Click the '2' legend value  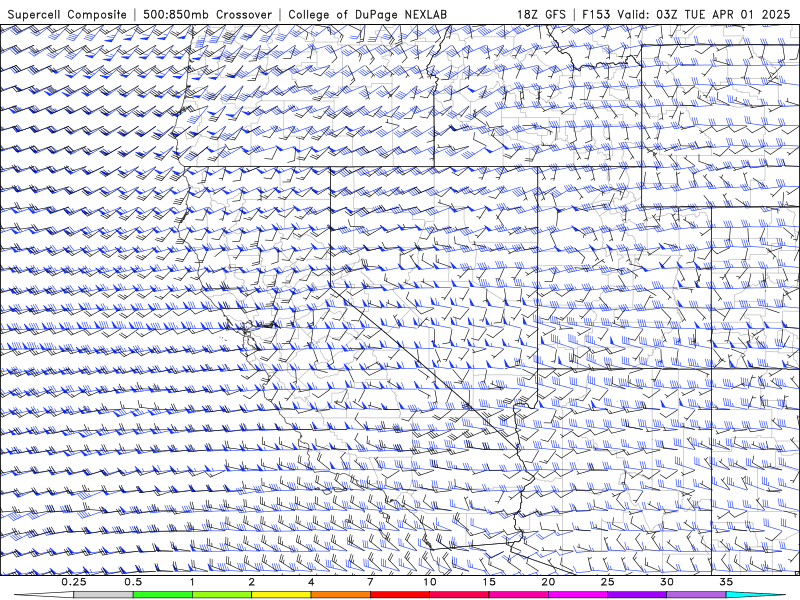point(252,582)
